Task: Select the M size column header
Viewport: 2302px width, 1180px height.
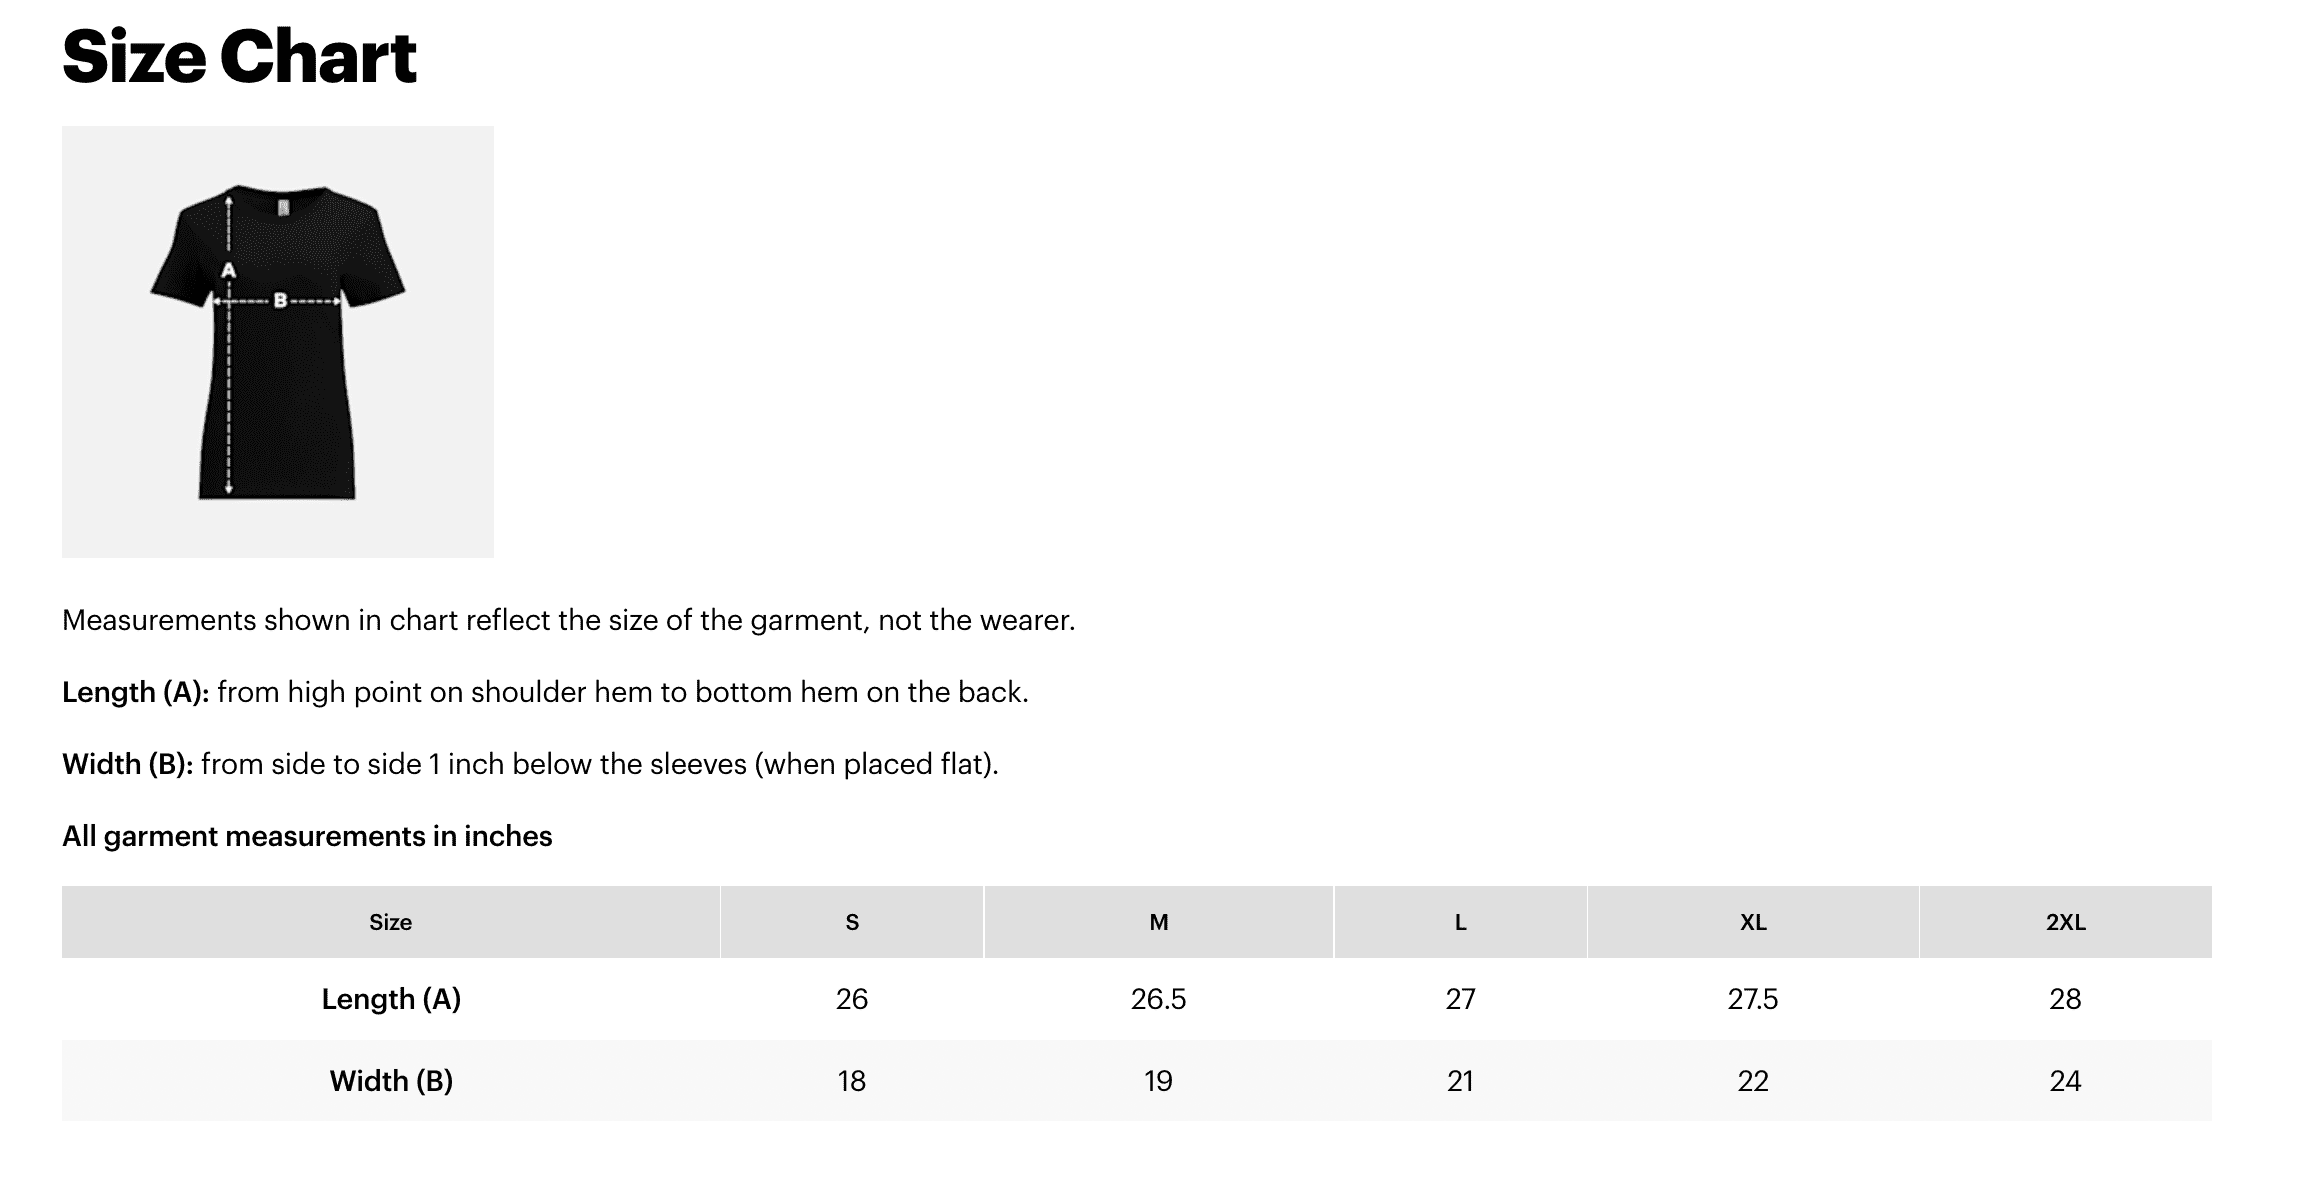Action: point(1159,922)
